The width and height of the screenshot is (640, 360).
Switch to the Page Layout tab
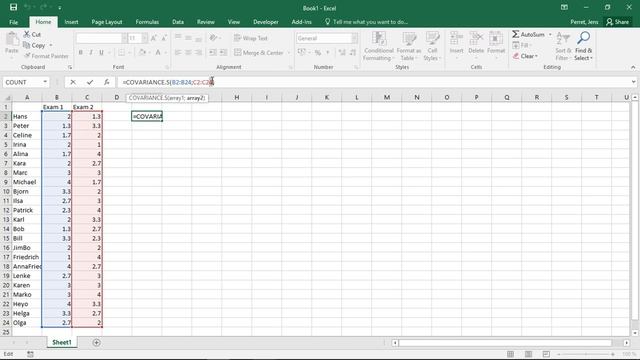pyautogui.click(x=107, y=22)
